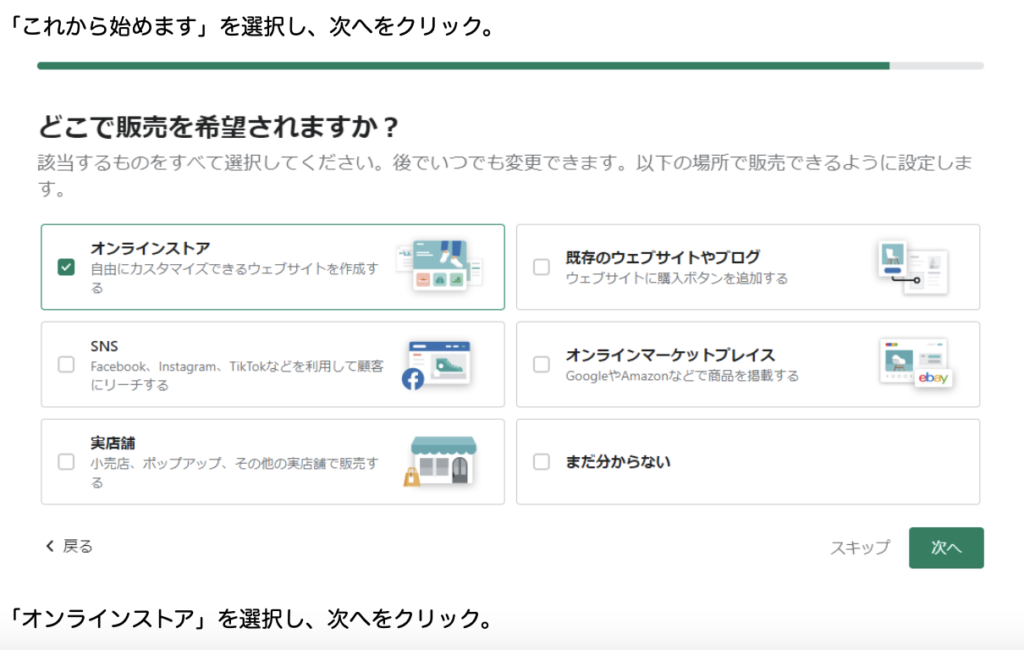Check the オンラインマーケットプレイス checkbox
This screenshot has height=650, width=1024.
coord(541,365)
